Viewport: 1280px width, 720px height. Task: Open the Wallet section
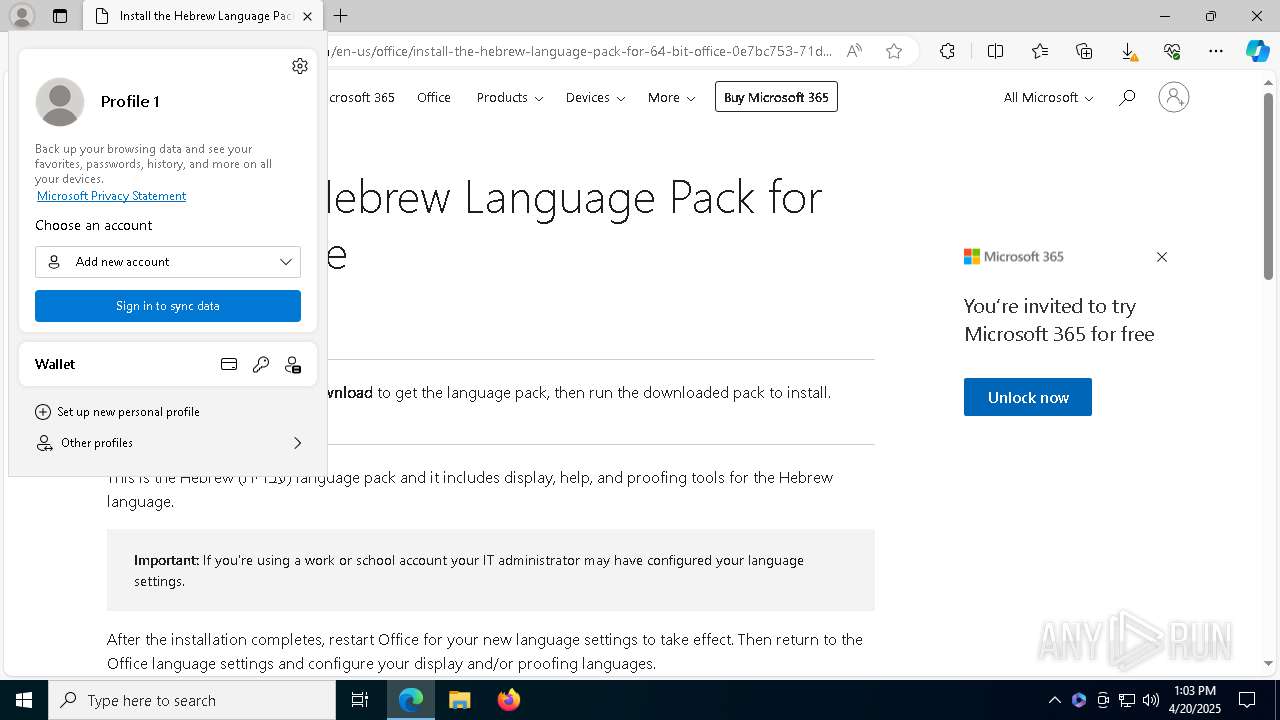55,364
